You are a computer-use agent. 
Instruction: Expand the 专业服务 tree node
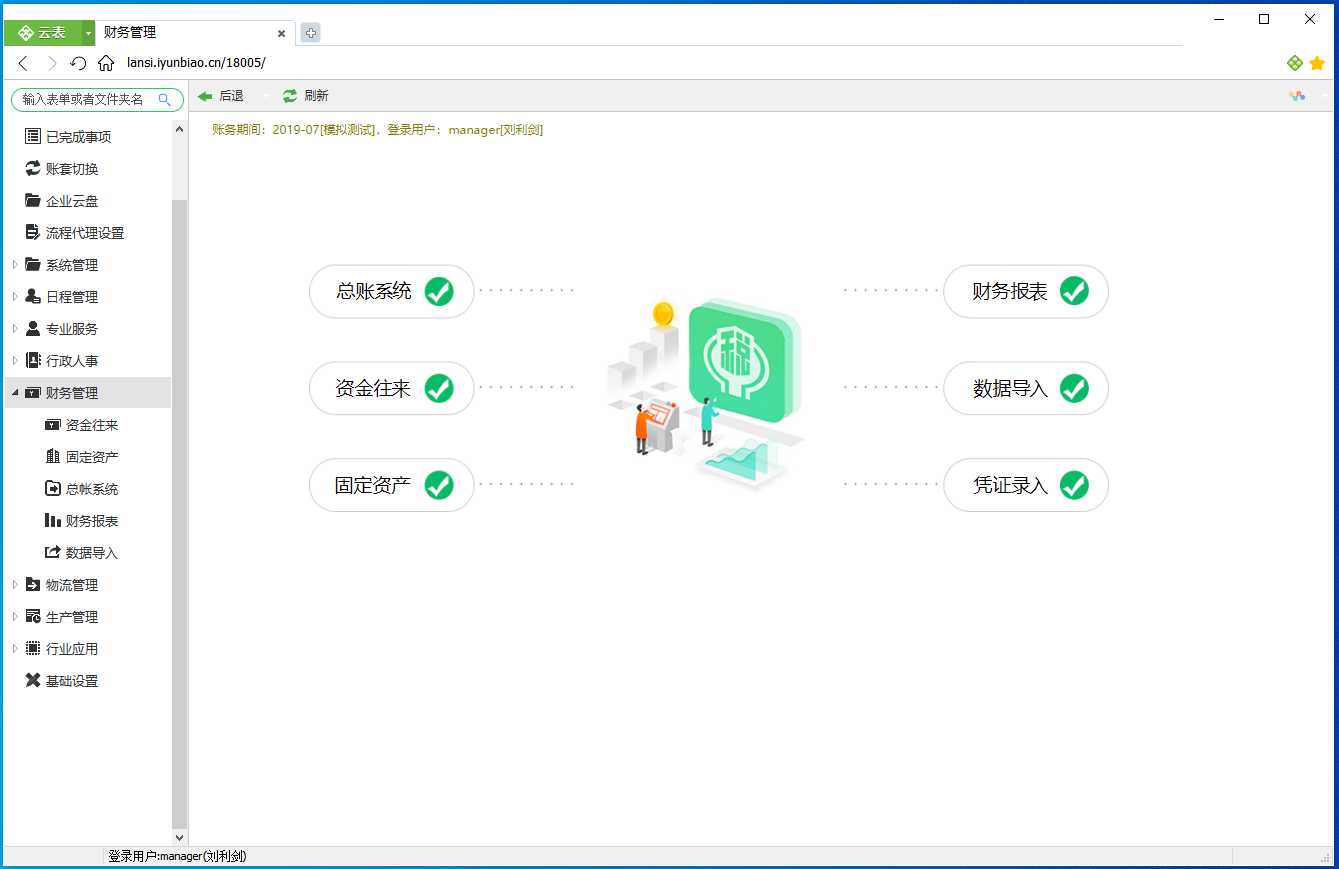[15, 328]
